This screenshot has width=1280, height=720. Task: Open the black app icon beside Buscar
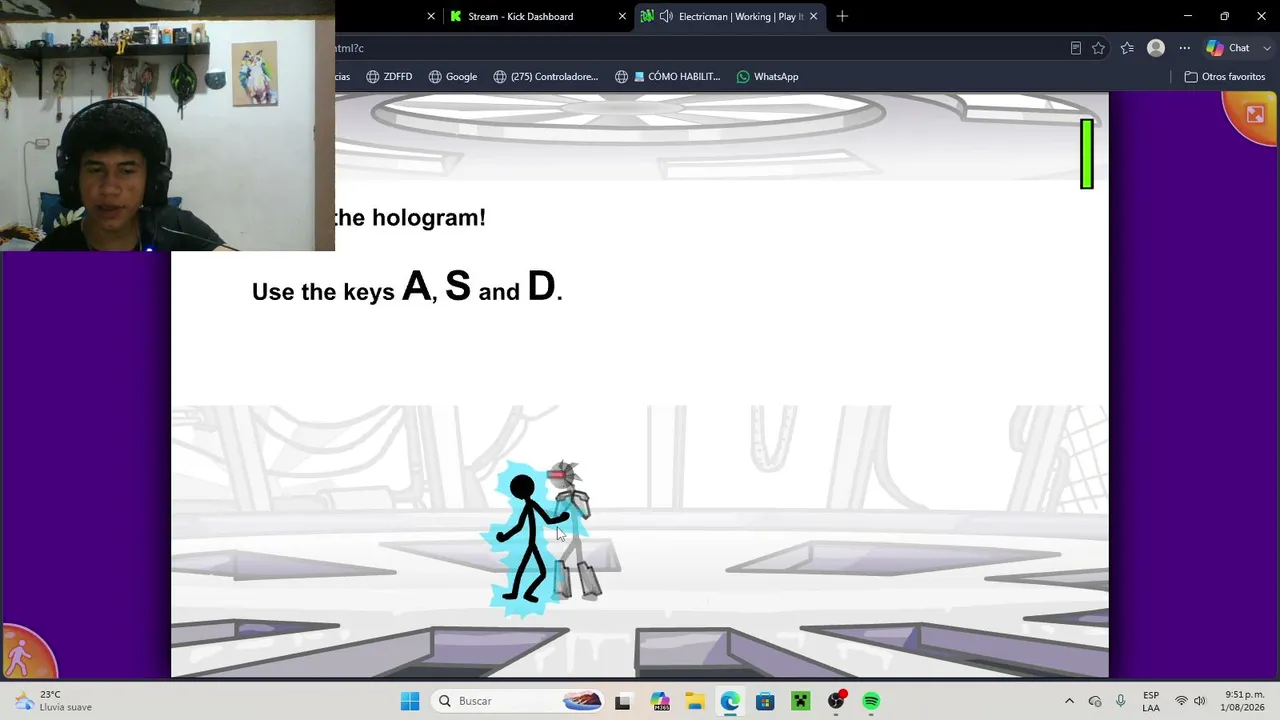tap(623, 701)
